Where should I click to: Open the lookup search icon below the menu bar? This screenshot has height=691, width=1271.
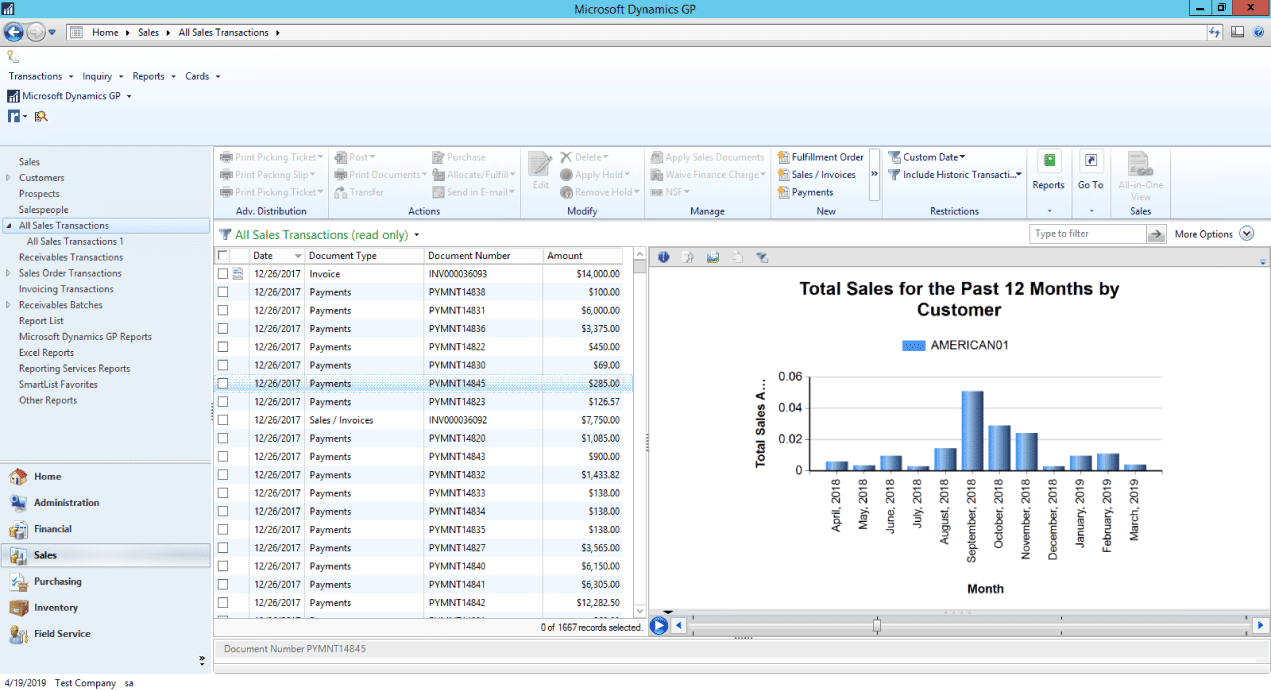click(x=41, y=116)
